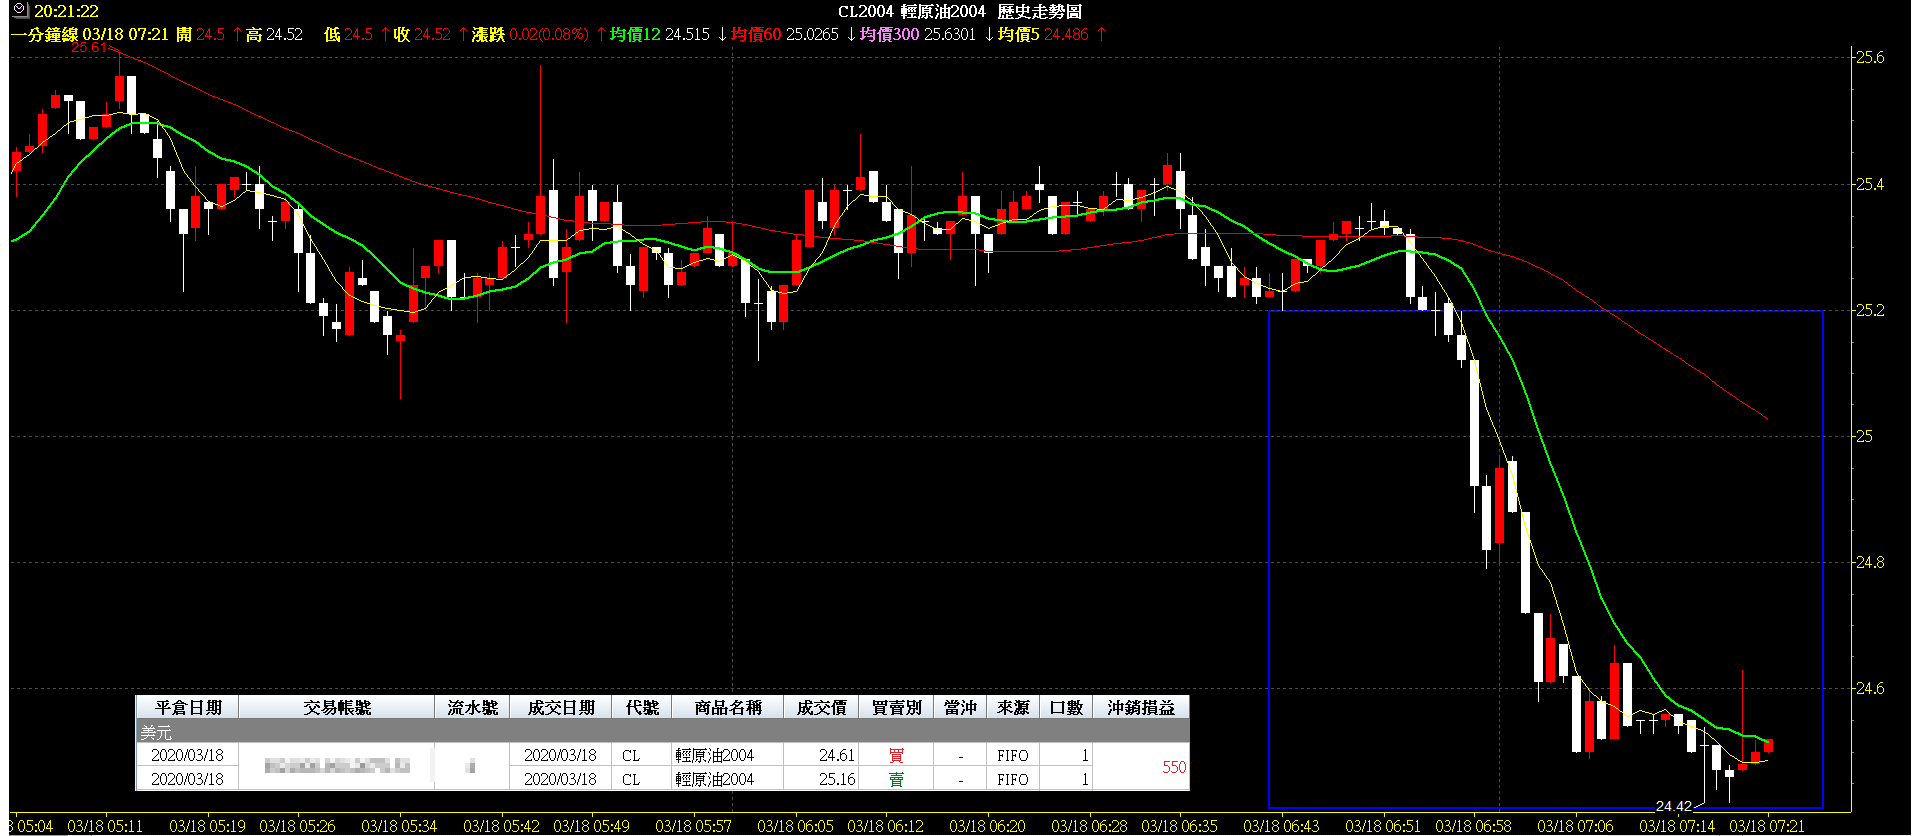This screenshot has height=836, width=1920.
Task: Click the 25.2 price axis label
Action: [x=1870, y=310]
